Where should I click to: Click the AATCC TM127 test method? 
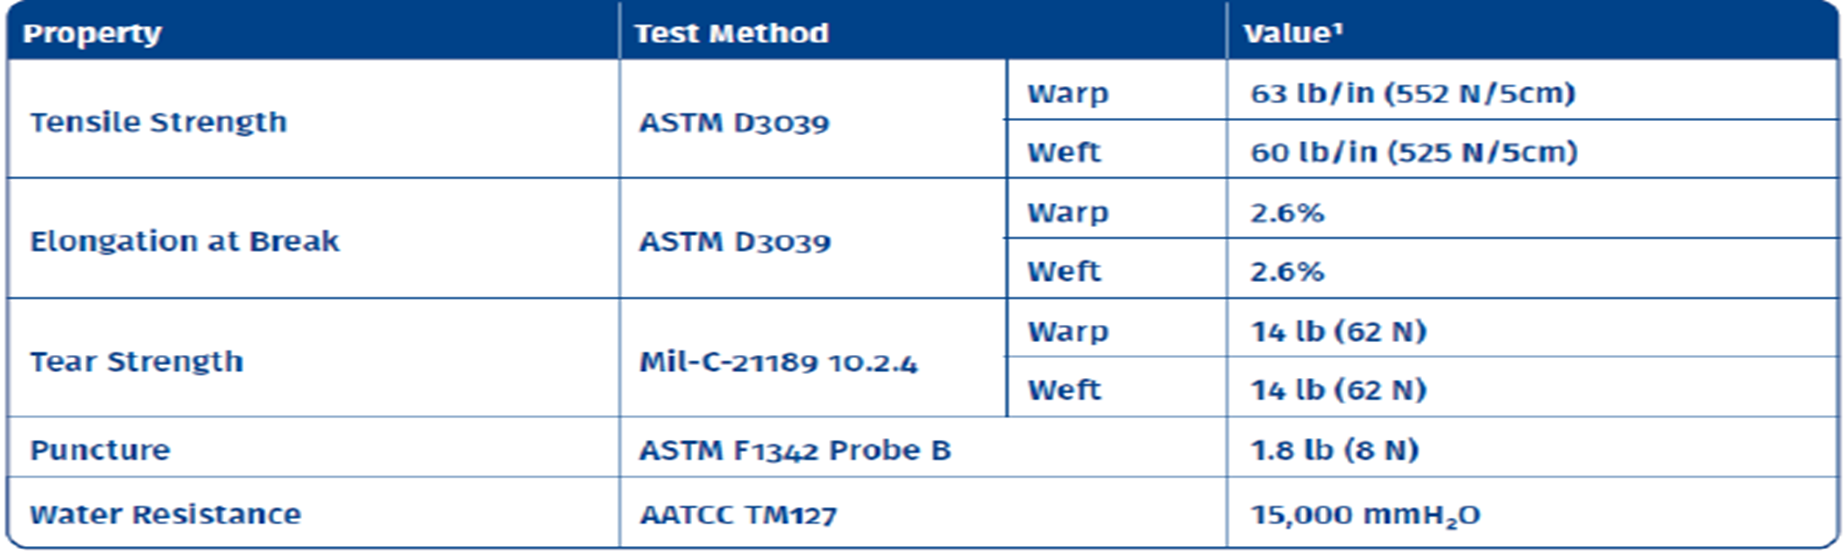tap(738, 515)
